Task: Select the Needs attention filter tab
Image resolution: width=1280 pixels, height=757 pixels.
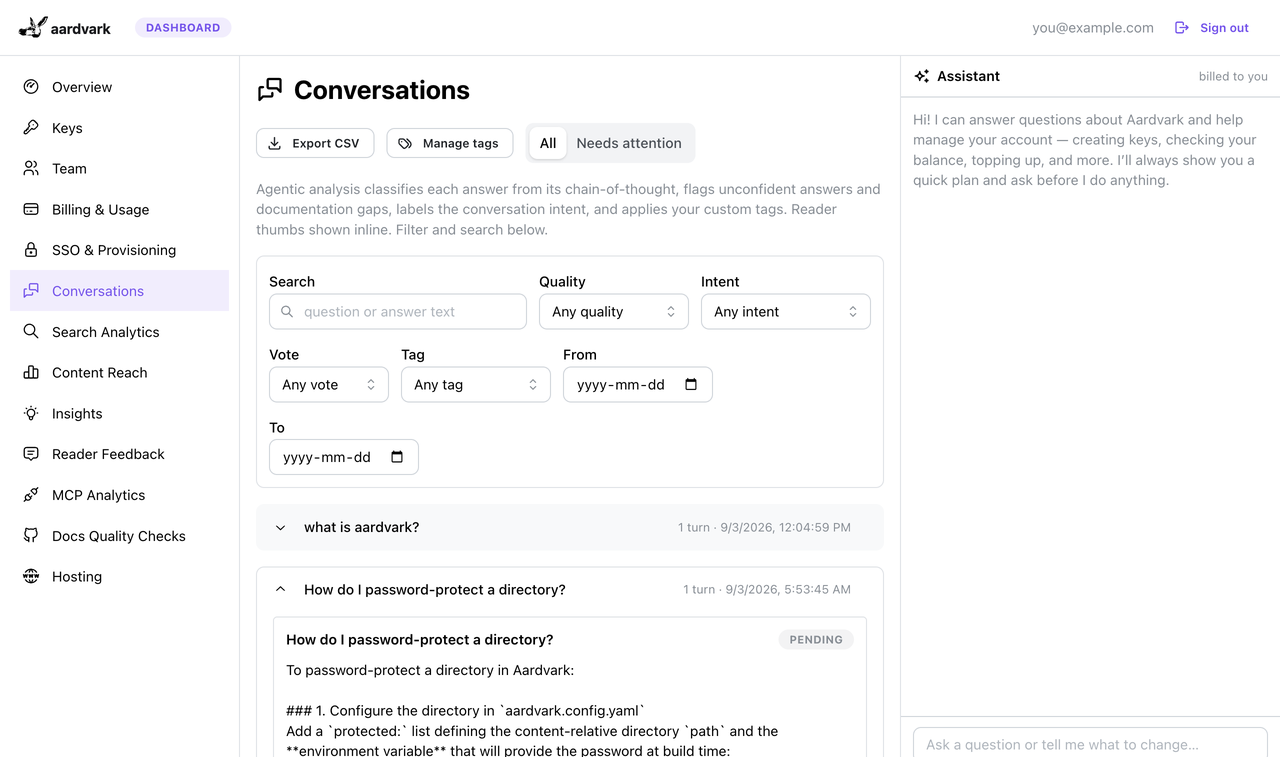Action: click(x=629, y=143)
